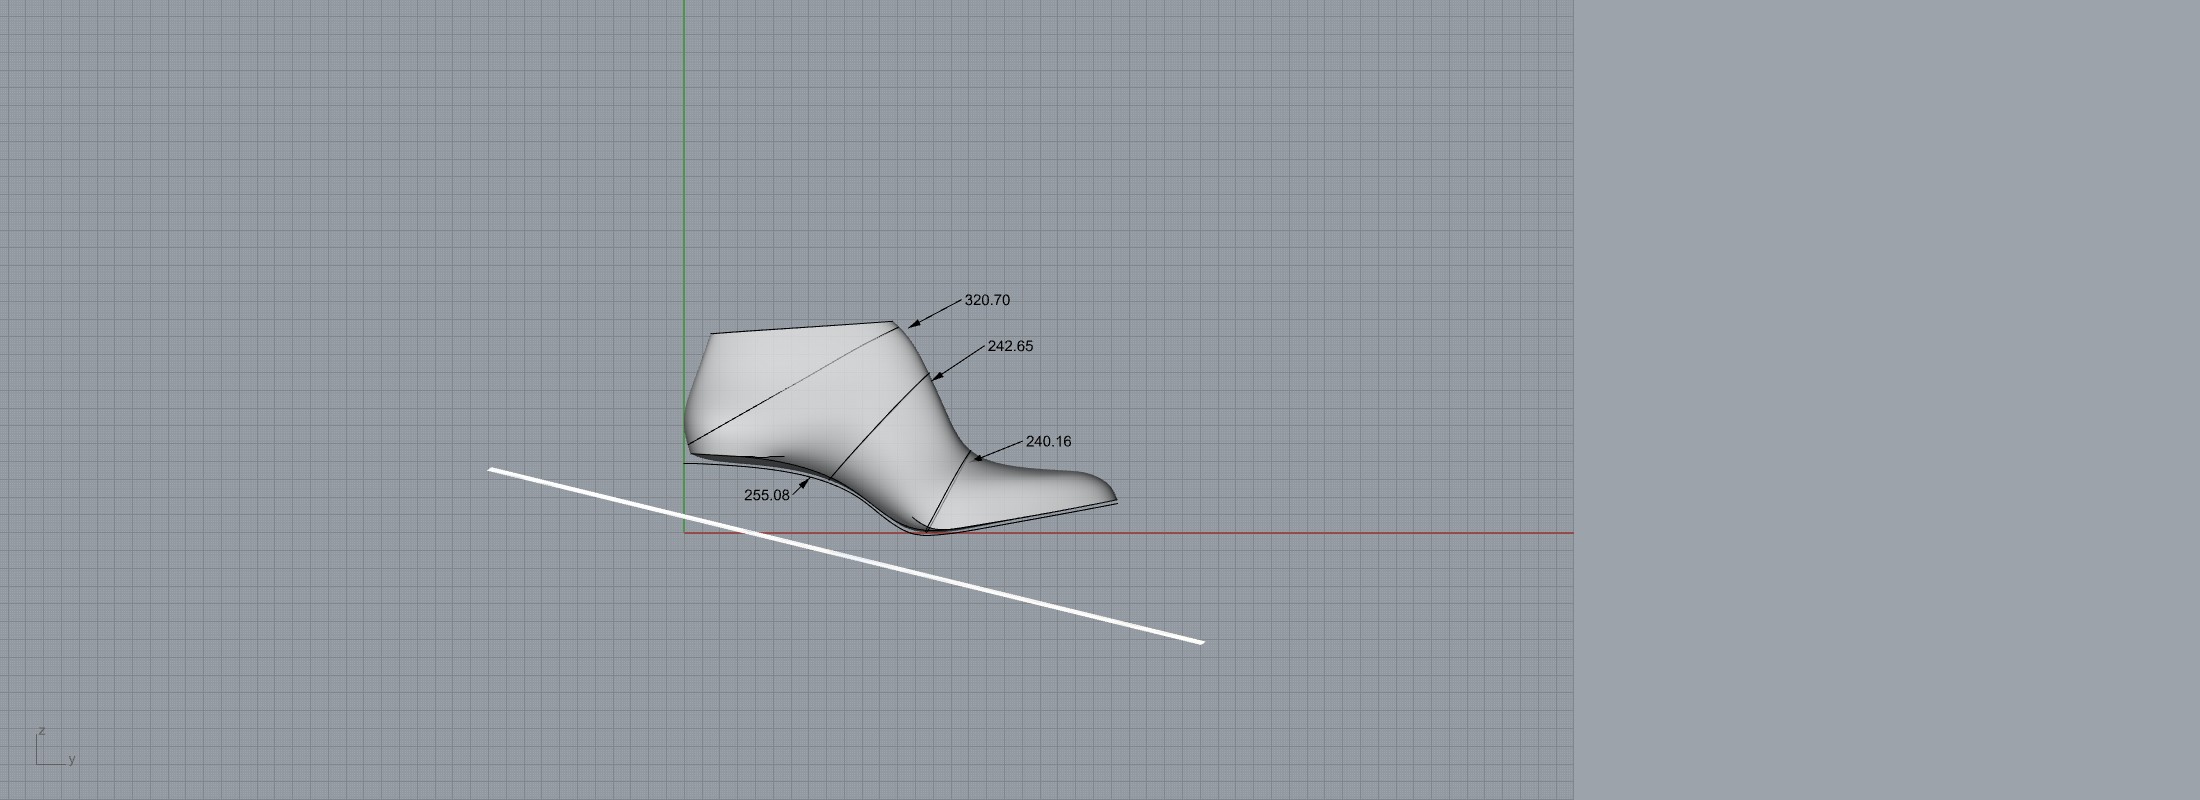Click the 240.16 measurement text
The width and height of the screenshot is (2200, 800).
point(1048,441)
